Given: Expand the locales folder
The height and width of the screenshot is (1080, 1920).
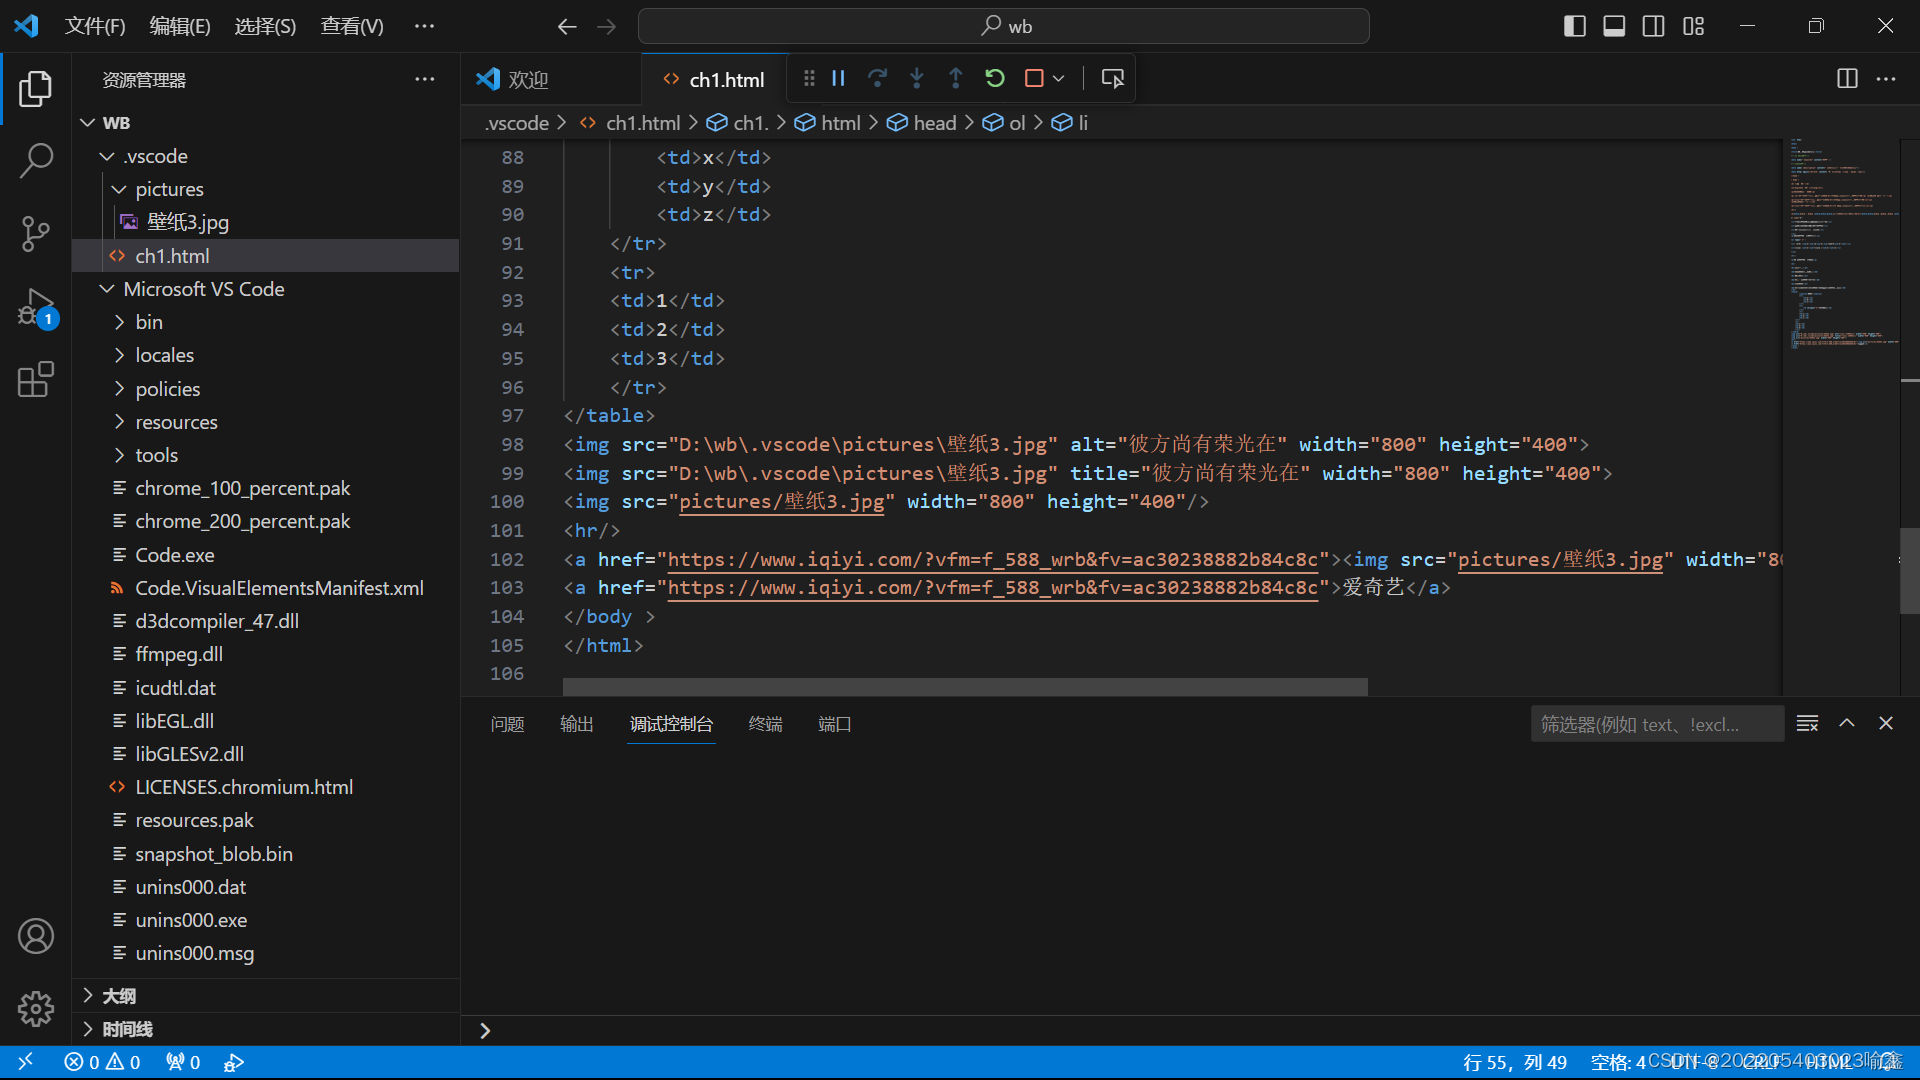Looking at the screenshot, I should coord(164,355).
